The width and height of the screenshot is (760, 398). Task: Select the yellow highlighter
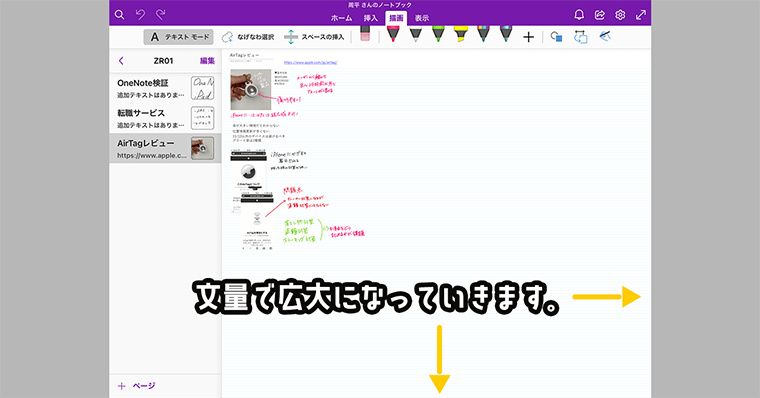click(460, 34)
